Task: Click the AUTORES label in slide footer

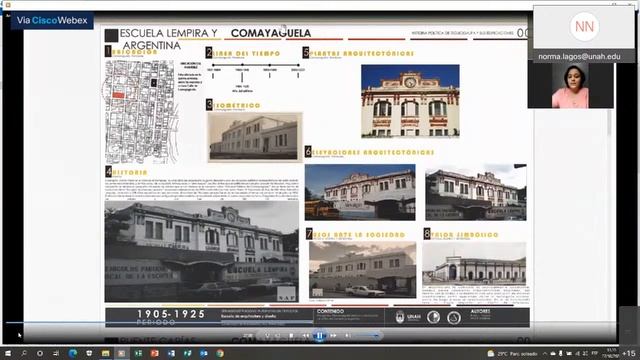Action: click(x=480, y=311)
